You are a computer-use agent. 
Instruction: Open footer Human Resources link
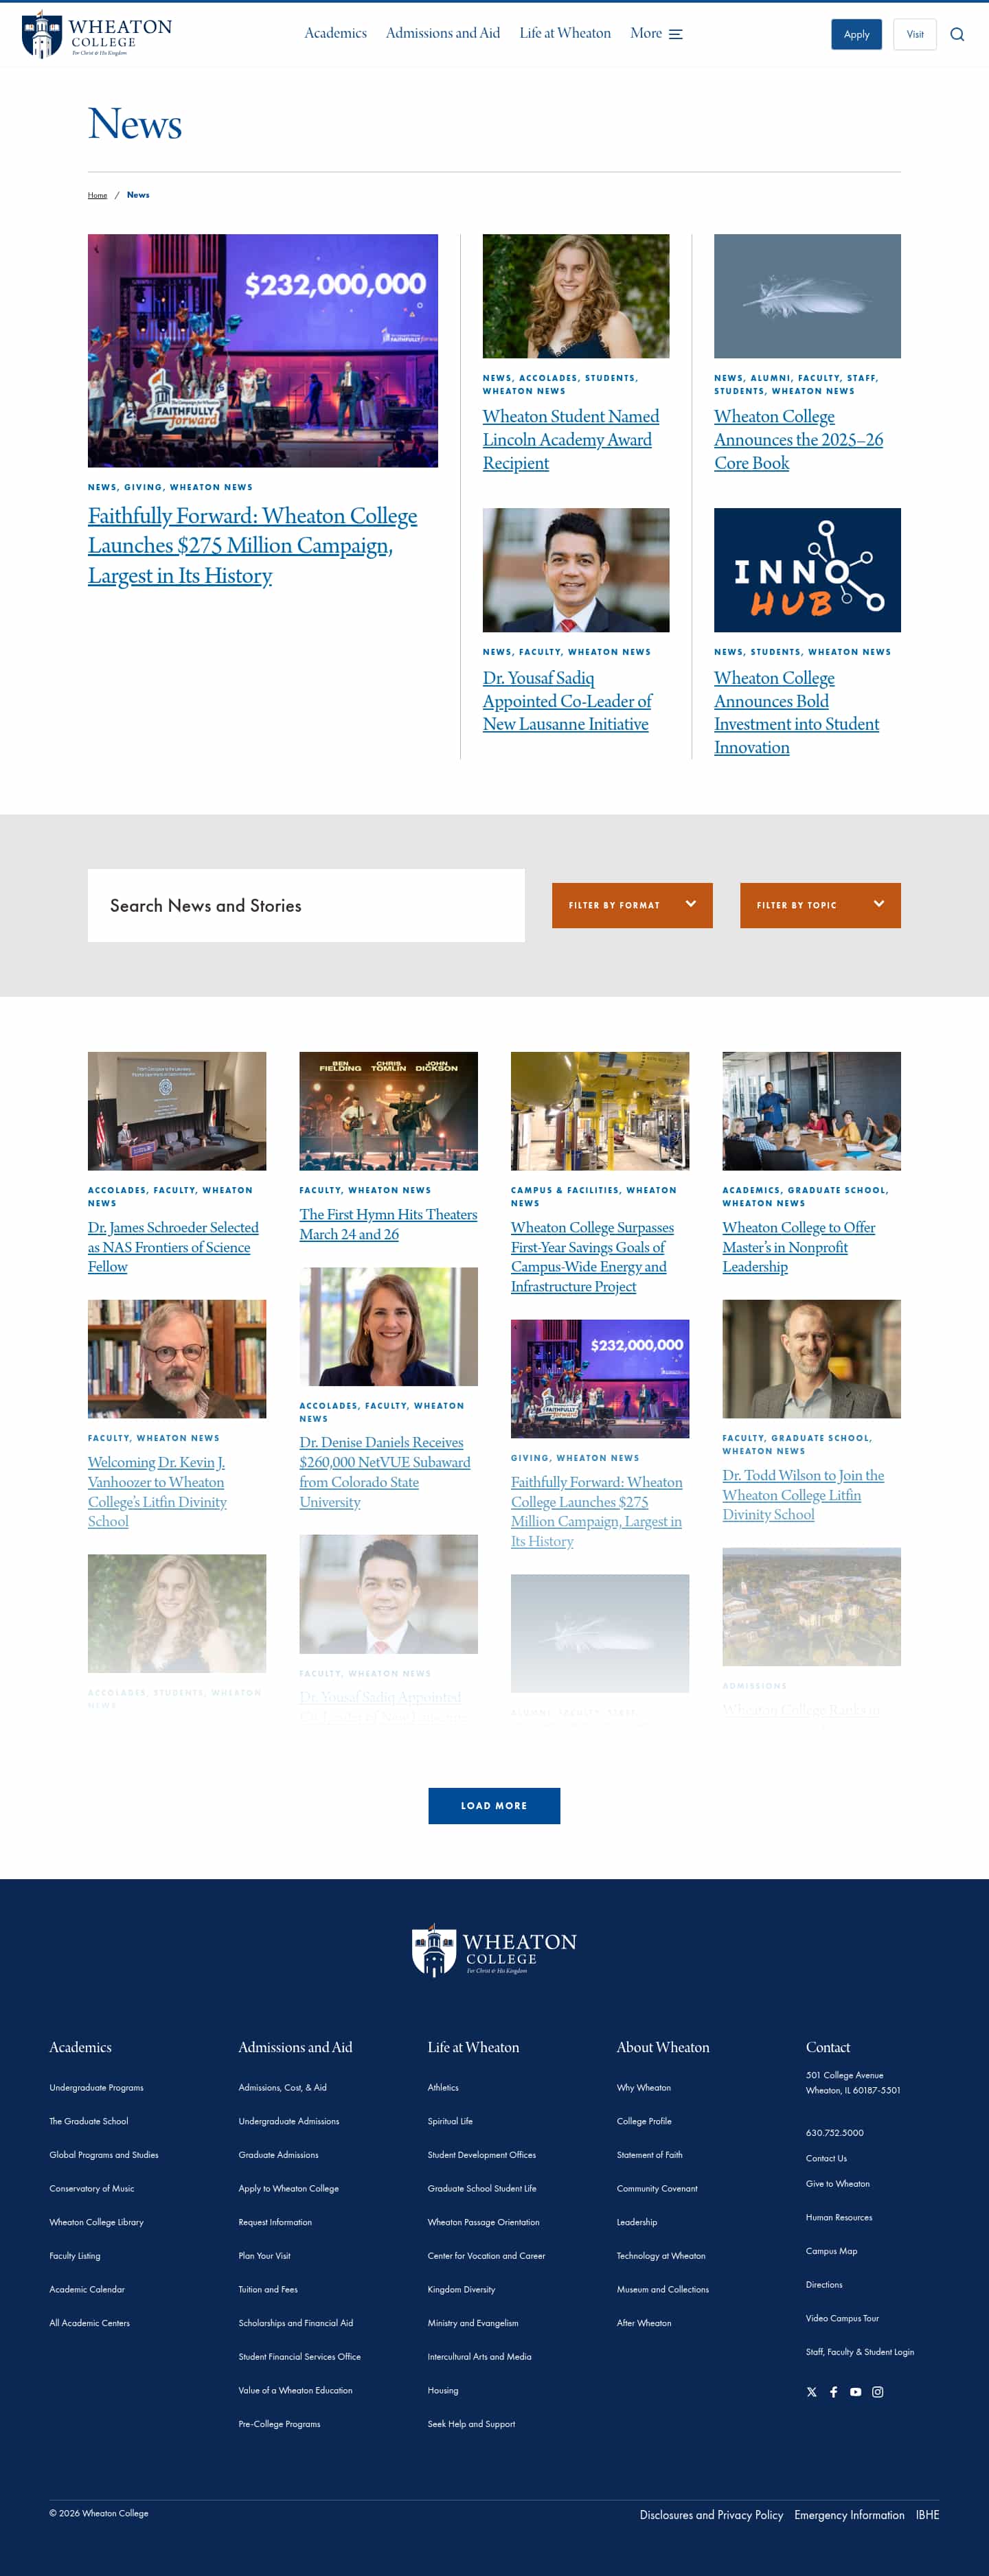pos(839,2217)
